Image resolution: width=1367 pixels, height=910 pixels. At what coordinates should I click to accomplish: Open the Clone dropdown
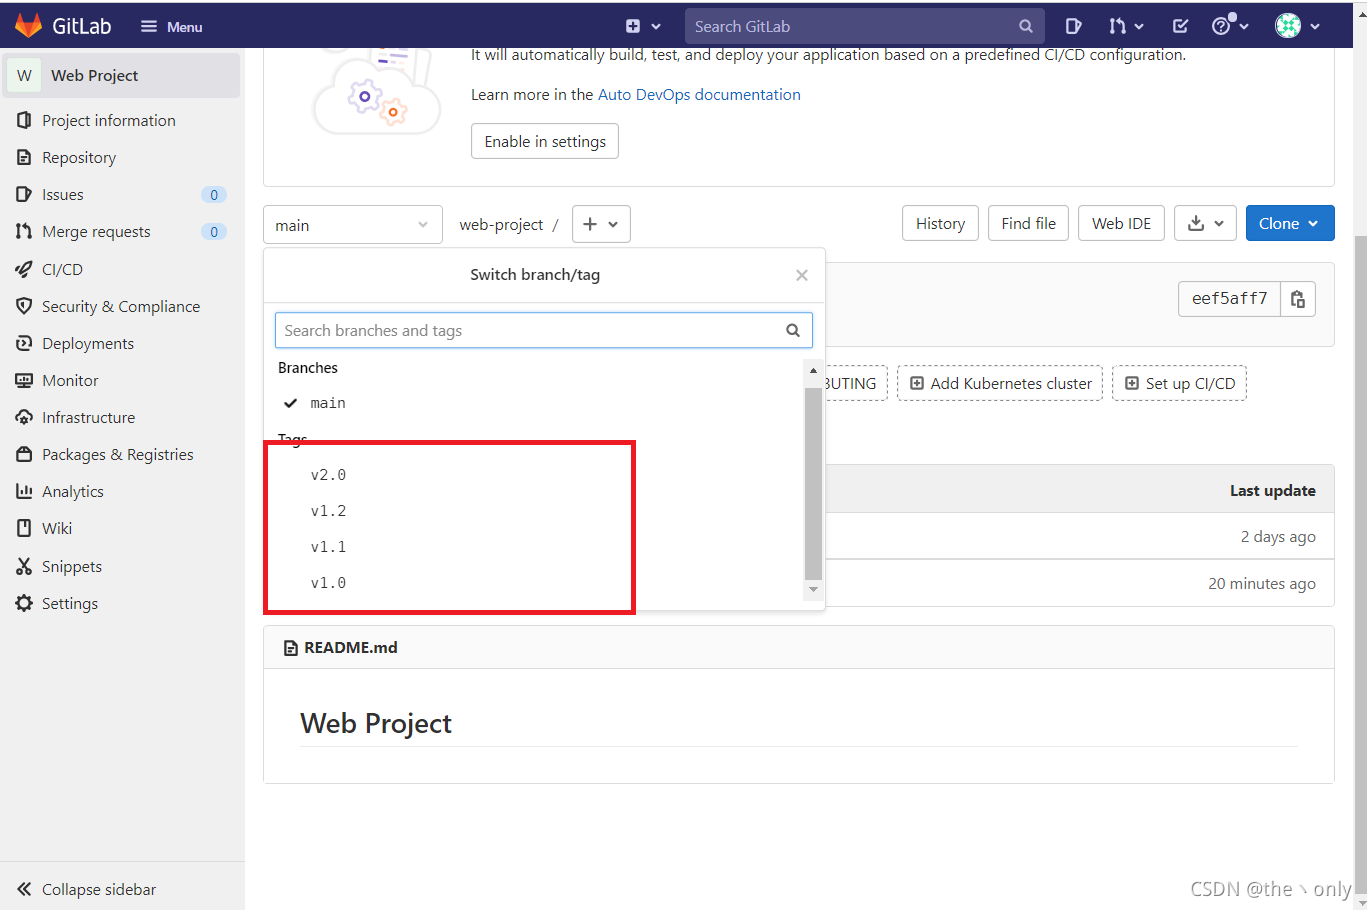coord(1290,223)
